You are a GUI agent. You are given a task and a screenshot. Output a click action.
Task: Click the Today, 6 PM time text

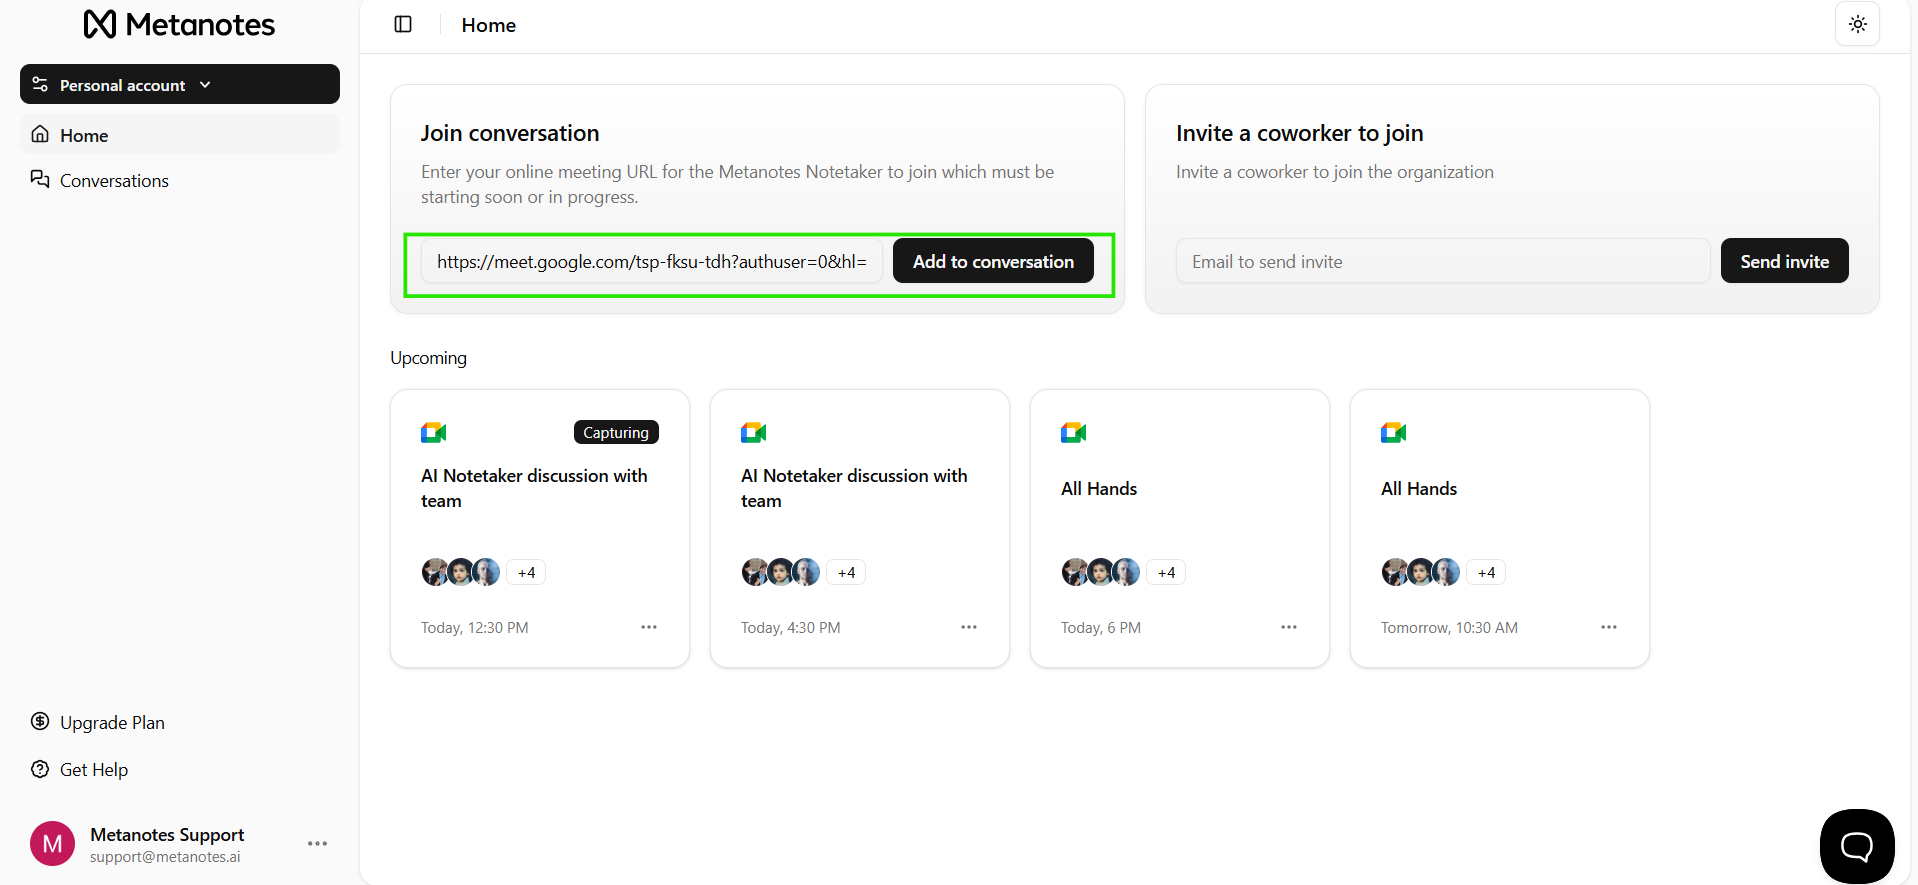(1101, 628)
